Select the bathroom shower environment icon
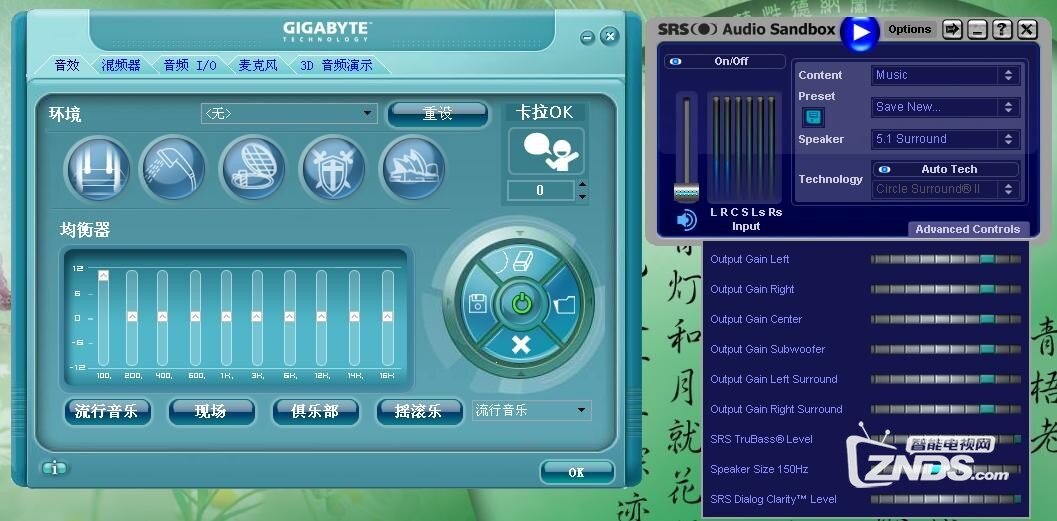 (x=172, y=168)
